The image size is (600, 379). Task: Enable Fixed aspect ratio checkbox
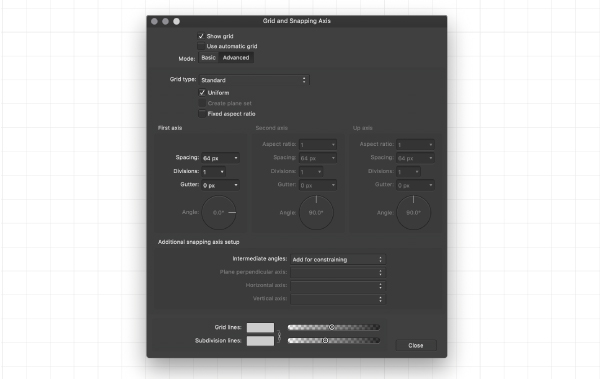(x=202, y=114)
